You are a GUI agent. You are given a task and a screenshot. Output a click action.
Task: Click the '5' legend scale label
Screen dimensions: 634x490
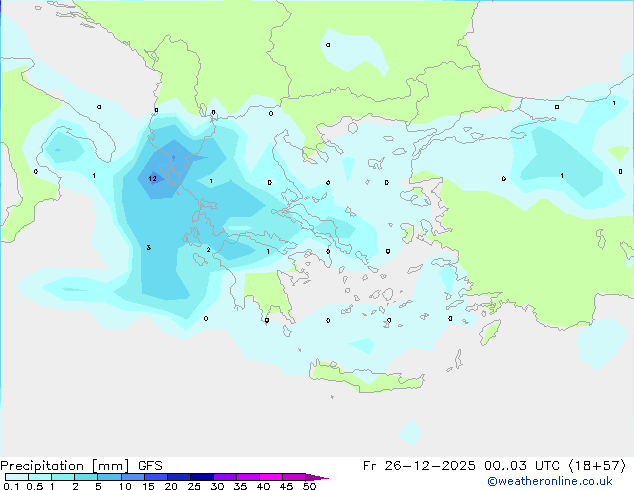click(98, 486)
